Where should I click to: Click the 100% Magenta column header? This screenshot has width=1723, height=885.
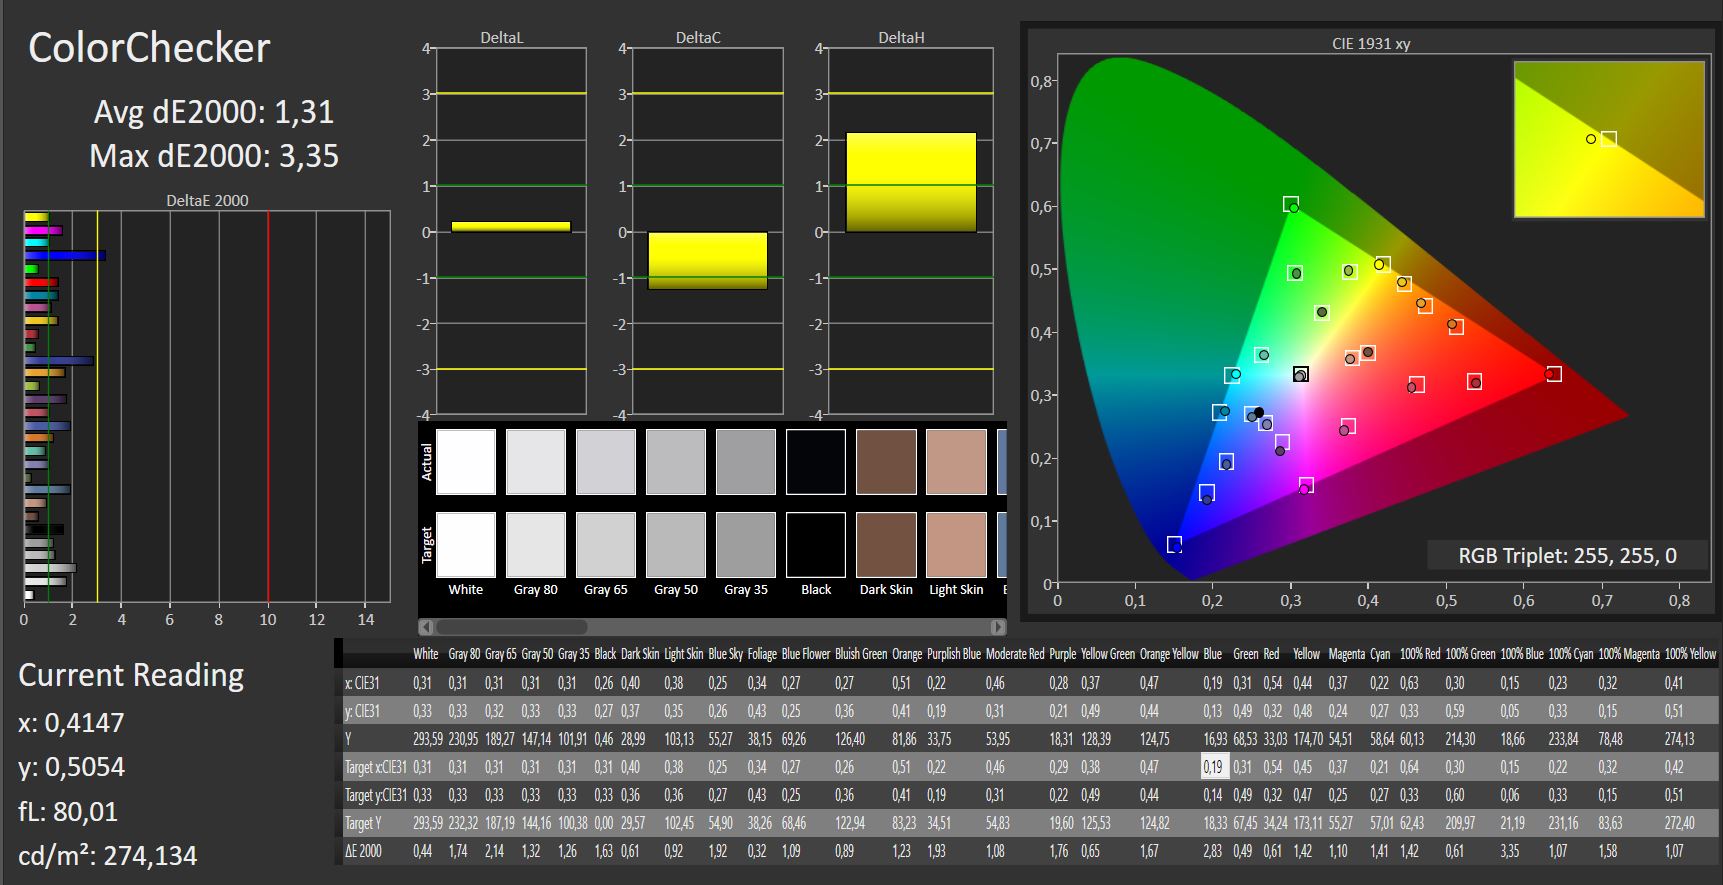(1629, 654)
